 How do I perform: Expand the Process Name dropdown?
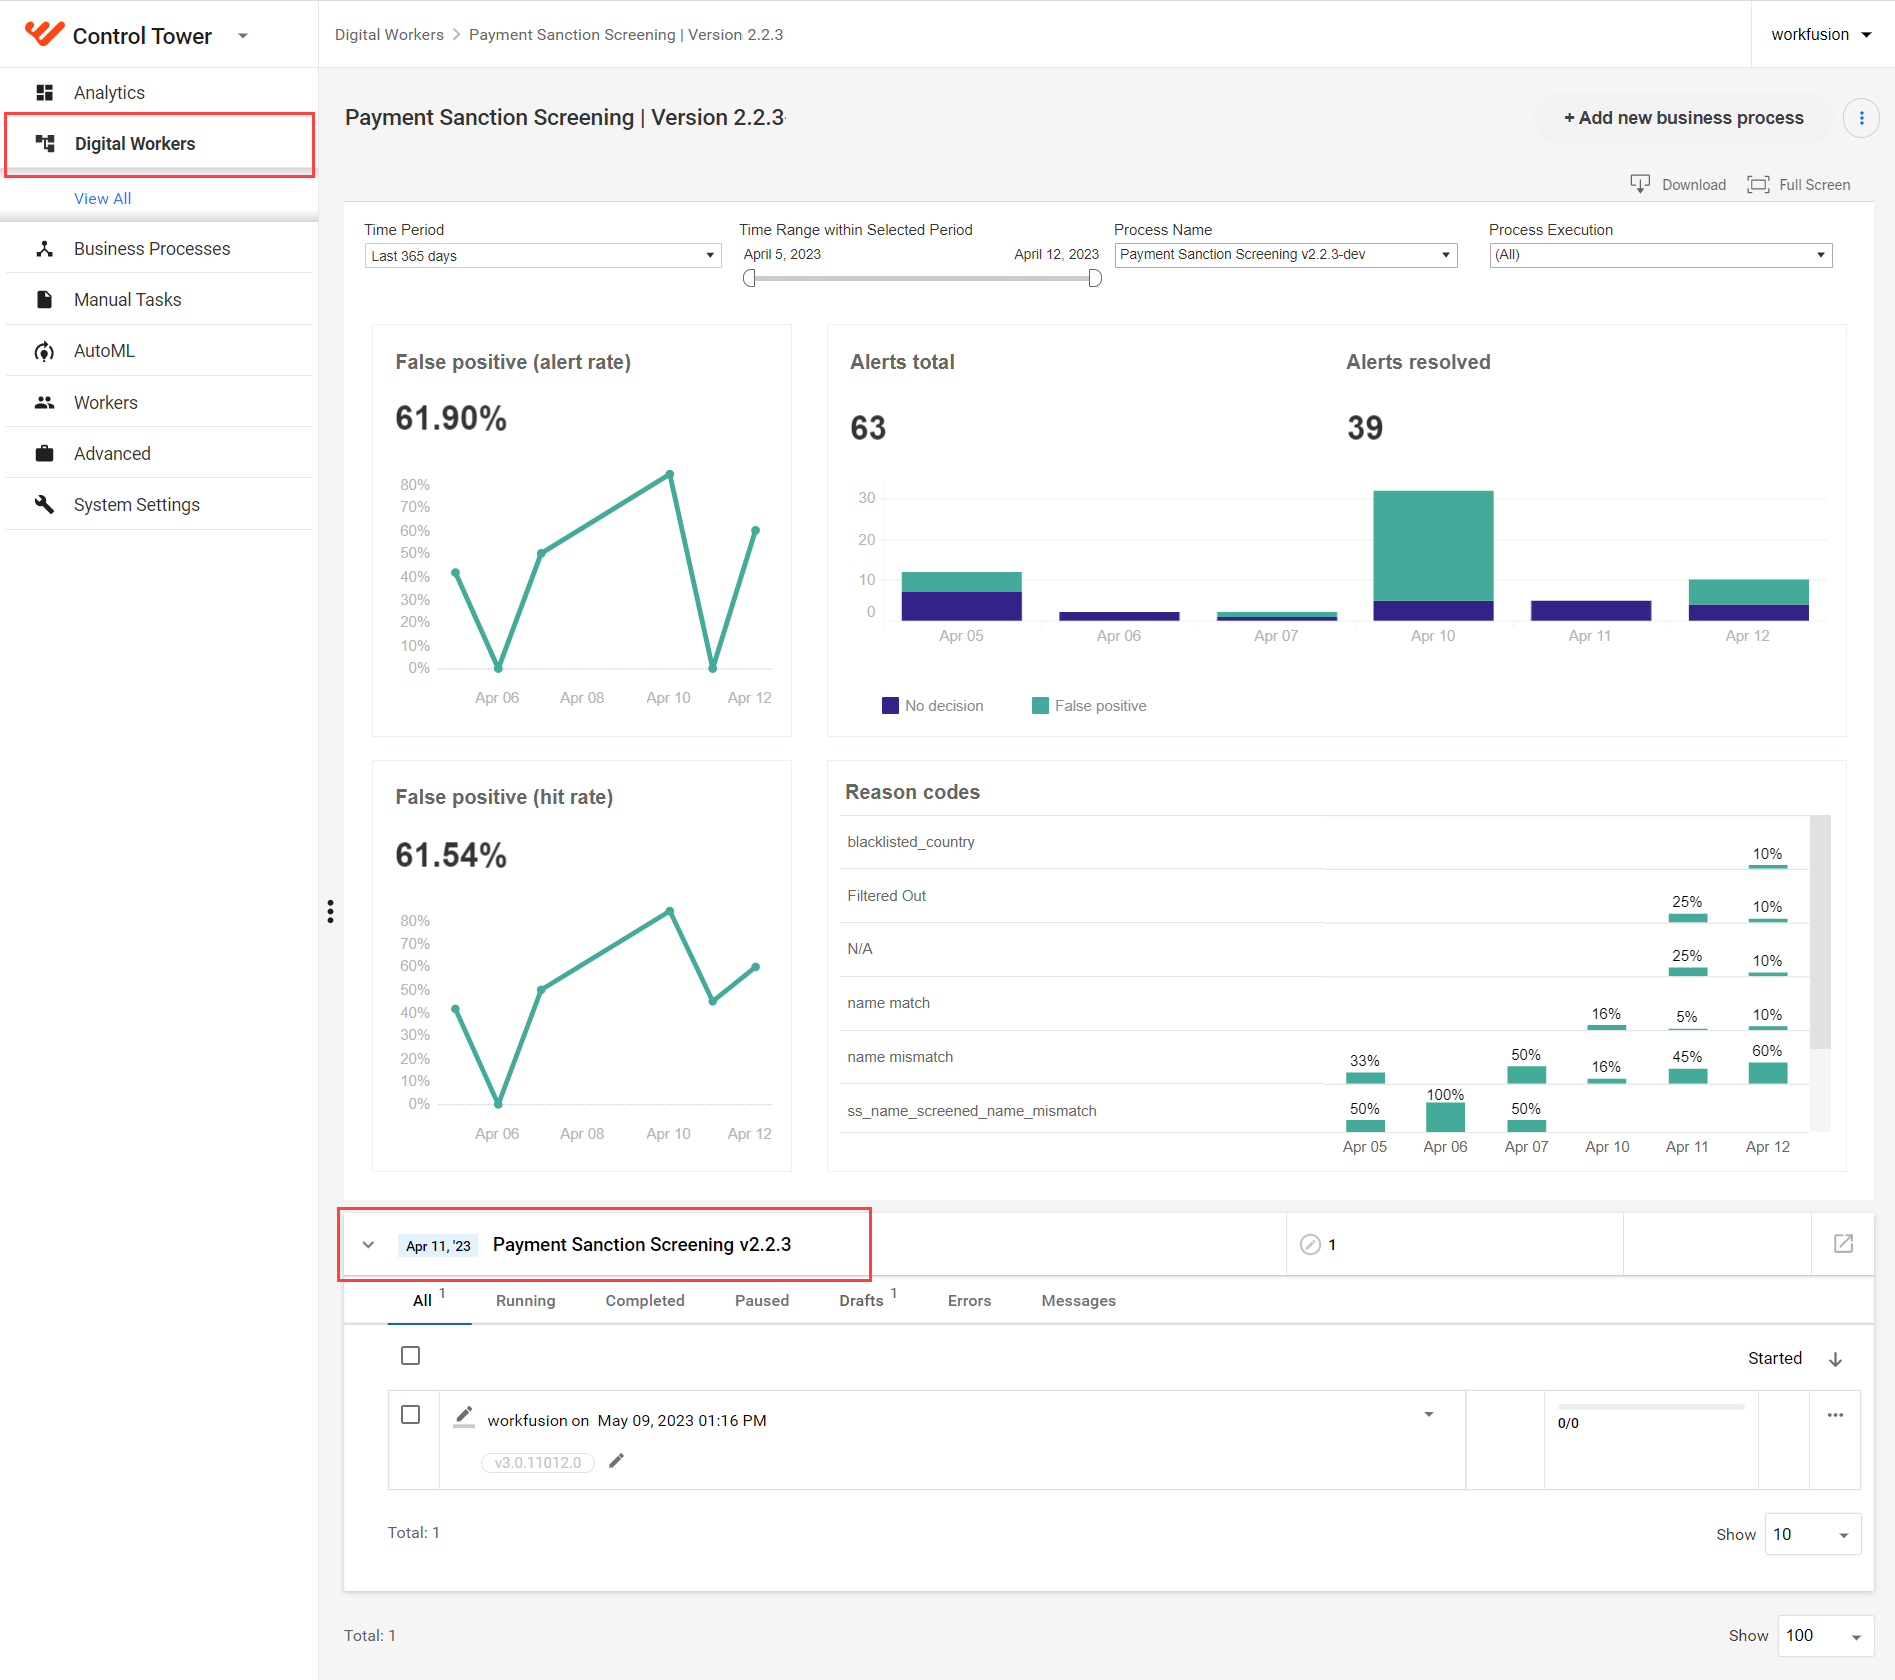click(x=1286, y=255)
